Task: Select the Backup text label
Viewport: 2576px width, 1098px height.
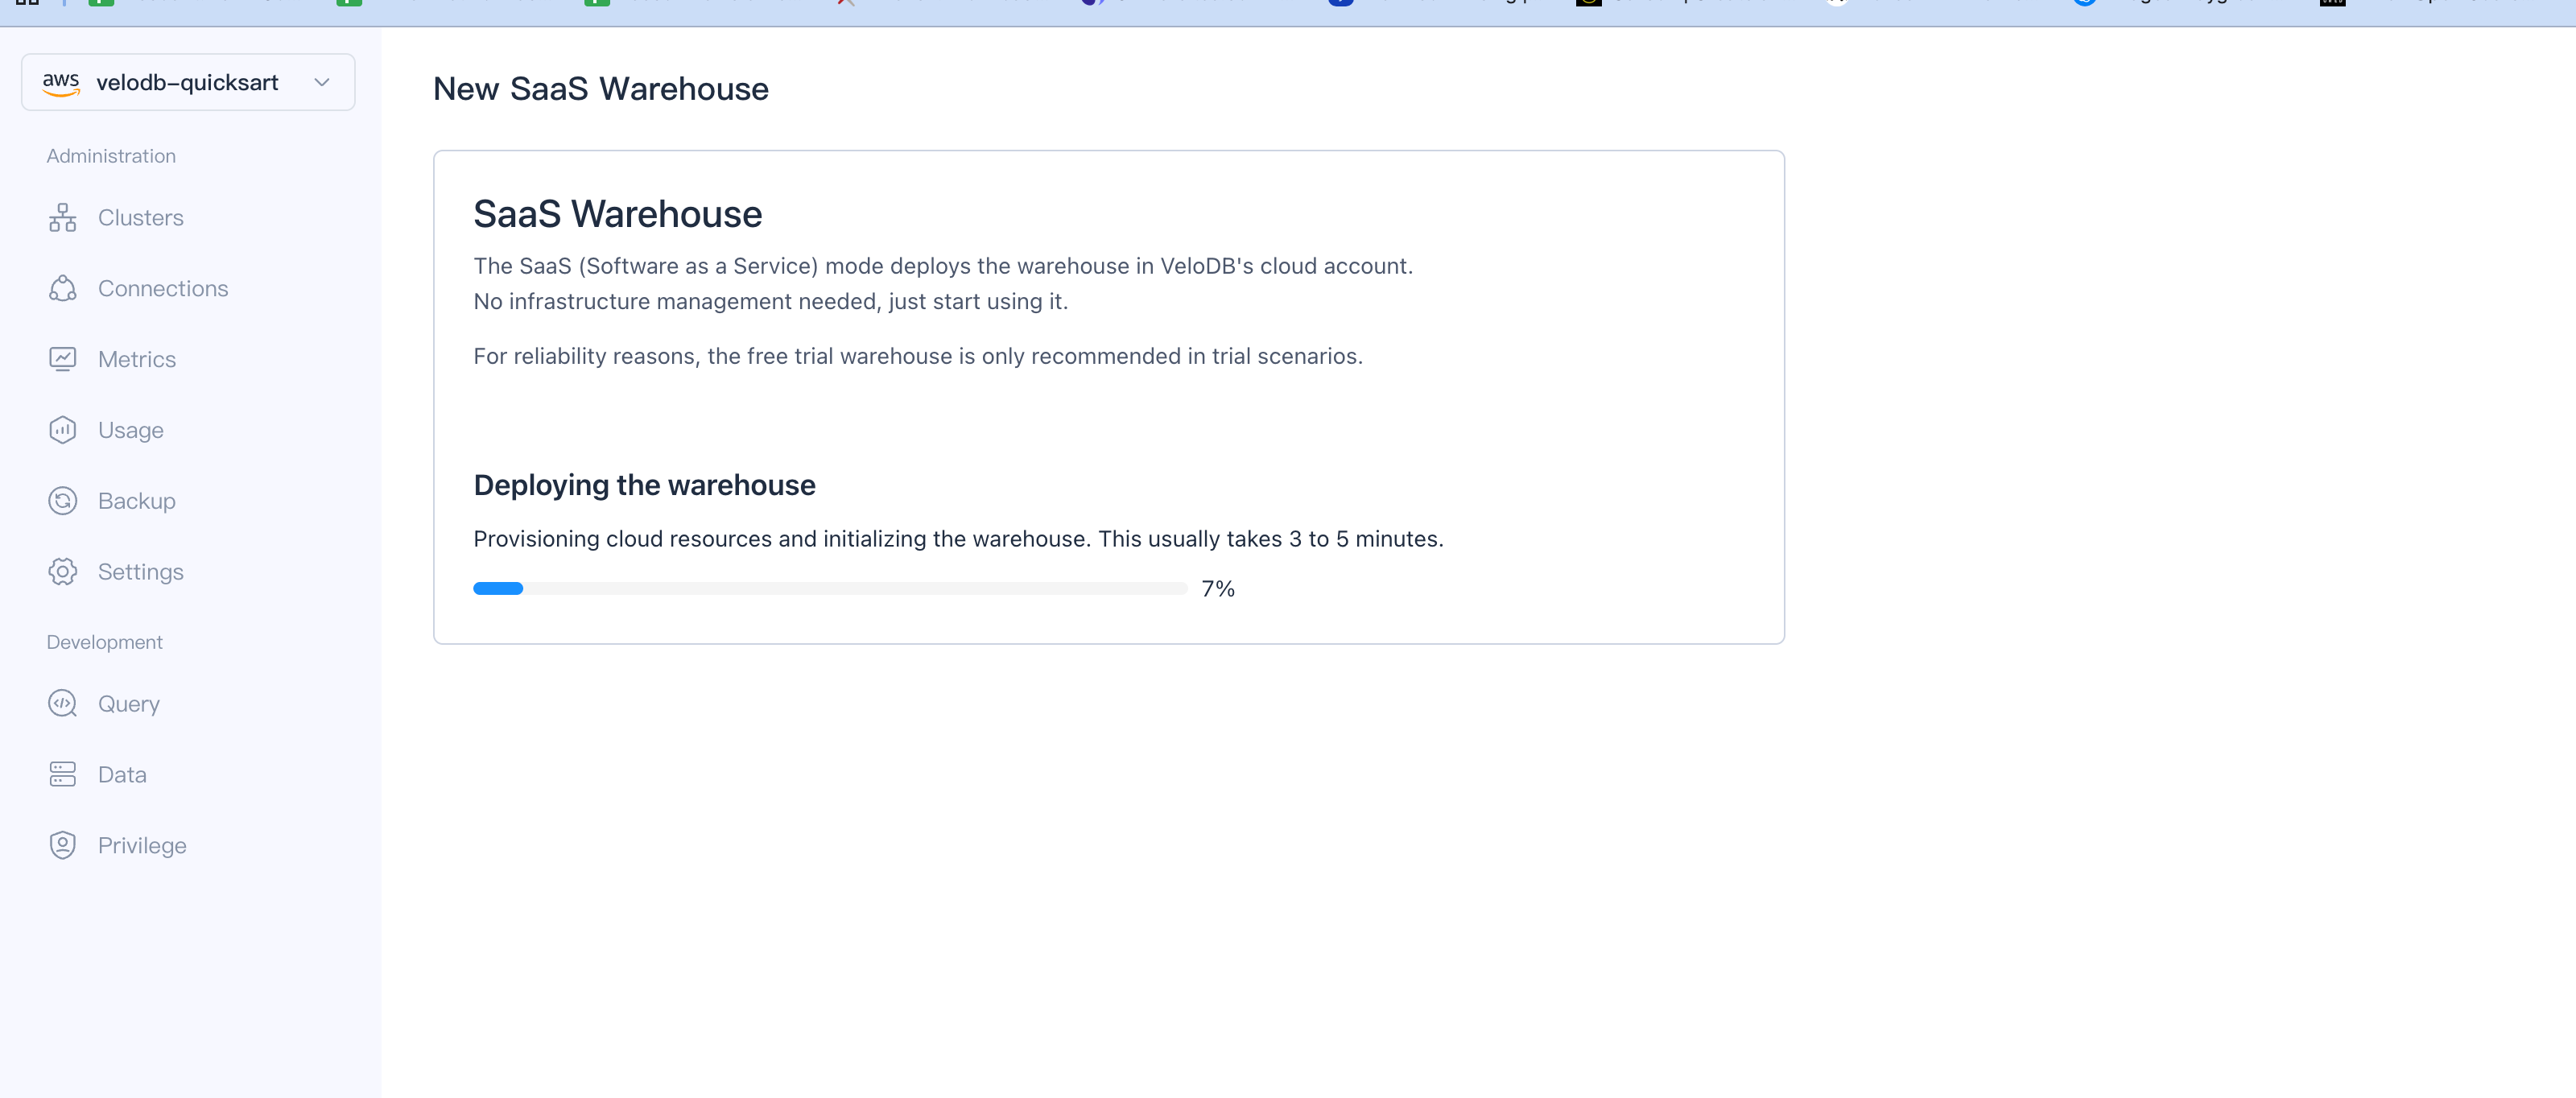Action: tap(137, 501)
